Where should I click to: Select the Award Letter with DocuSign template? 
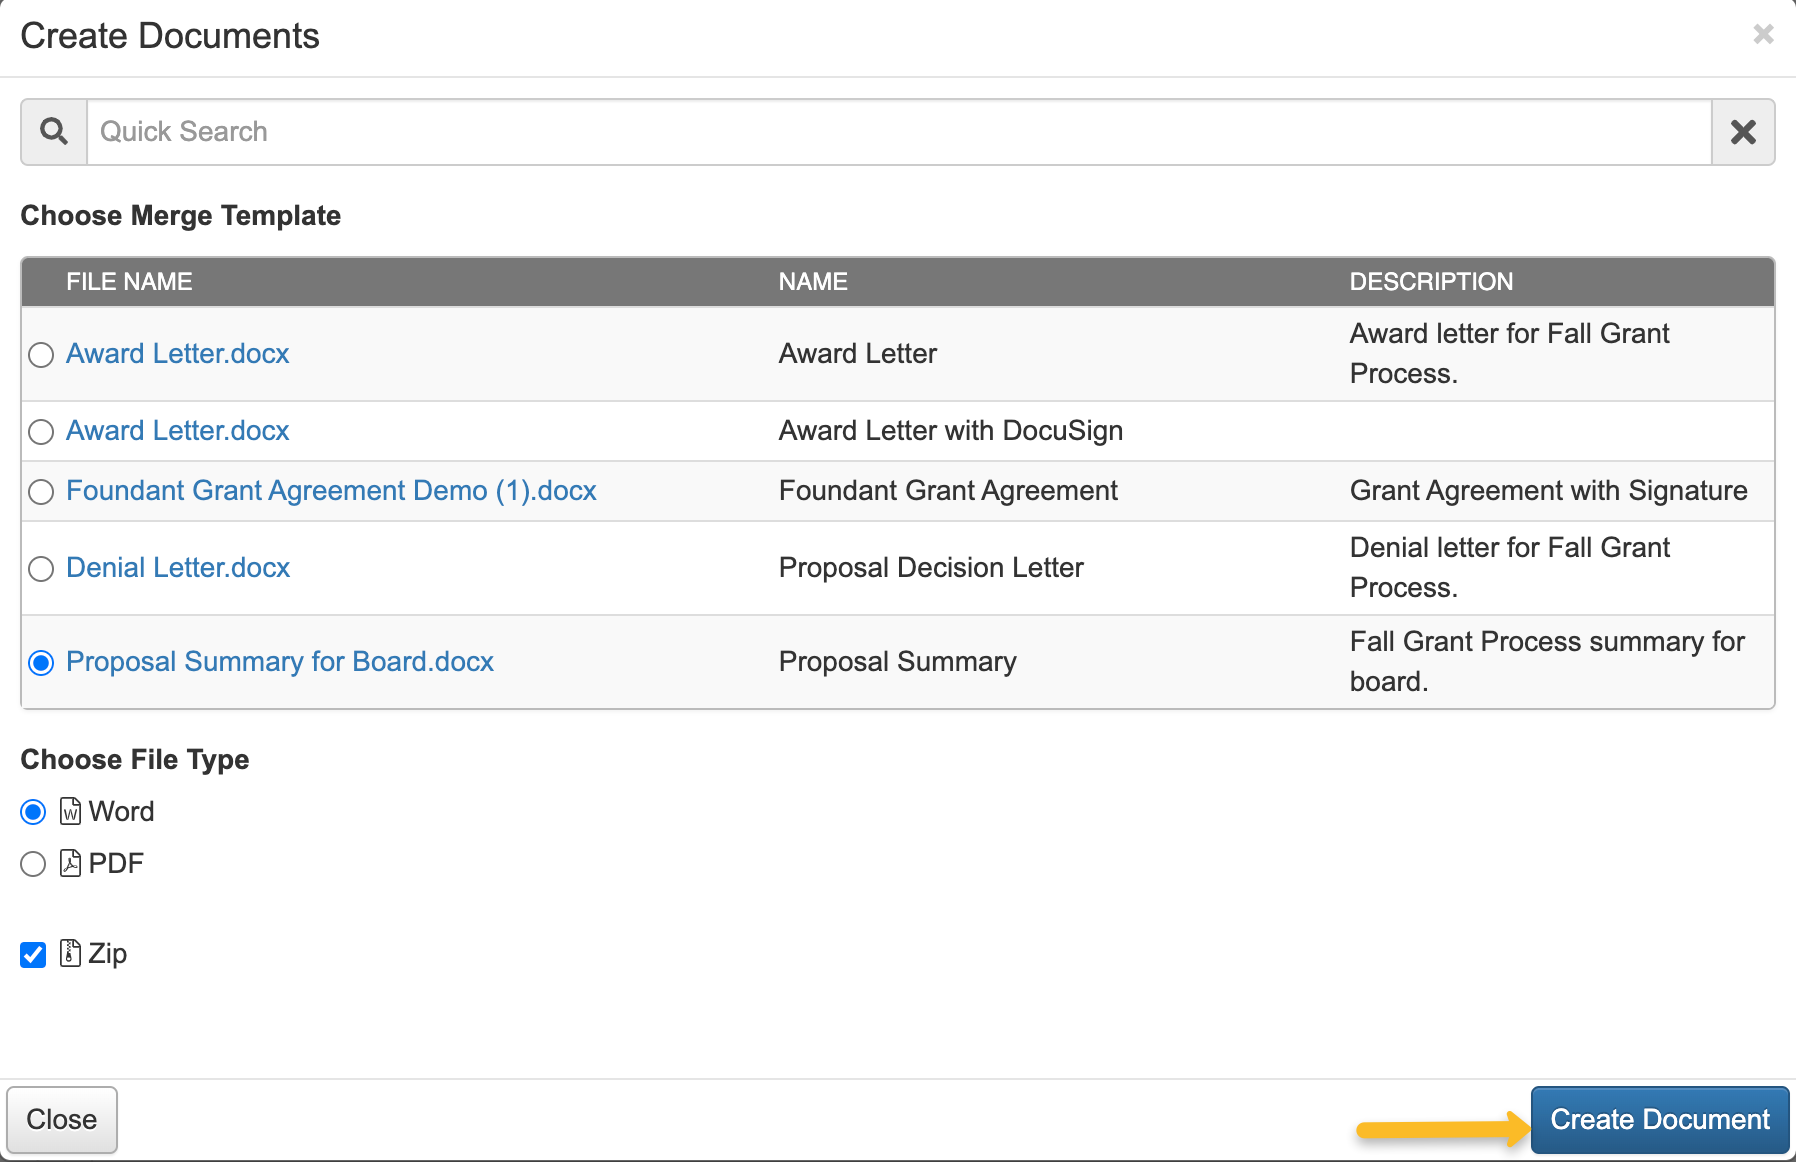pyautogui.click(x=41, y=431)
